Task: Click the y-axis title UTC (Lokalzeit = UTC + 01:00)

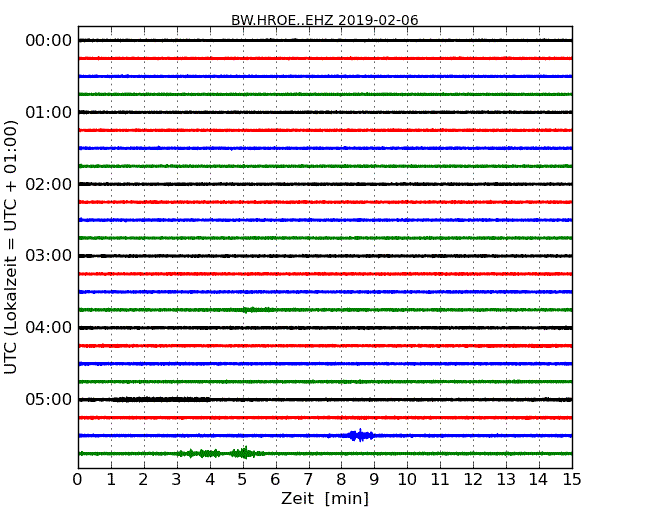Action: click(10, 247)
